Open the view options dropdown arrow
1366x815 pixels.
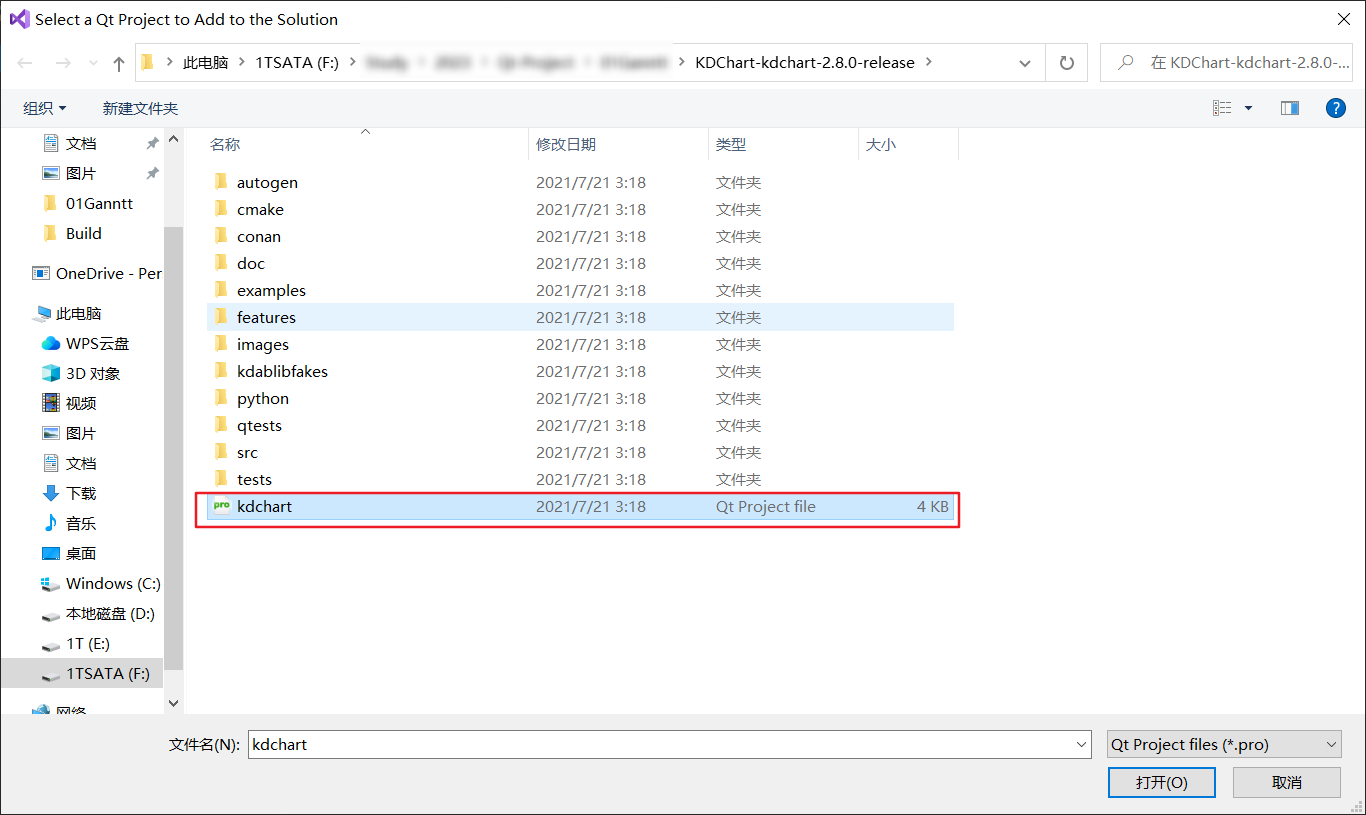point(1248,108)
